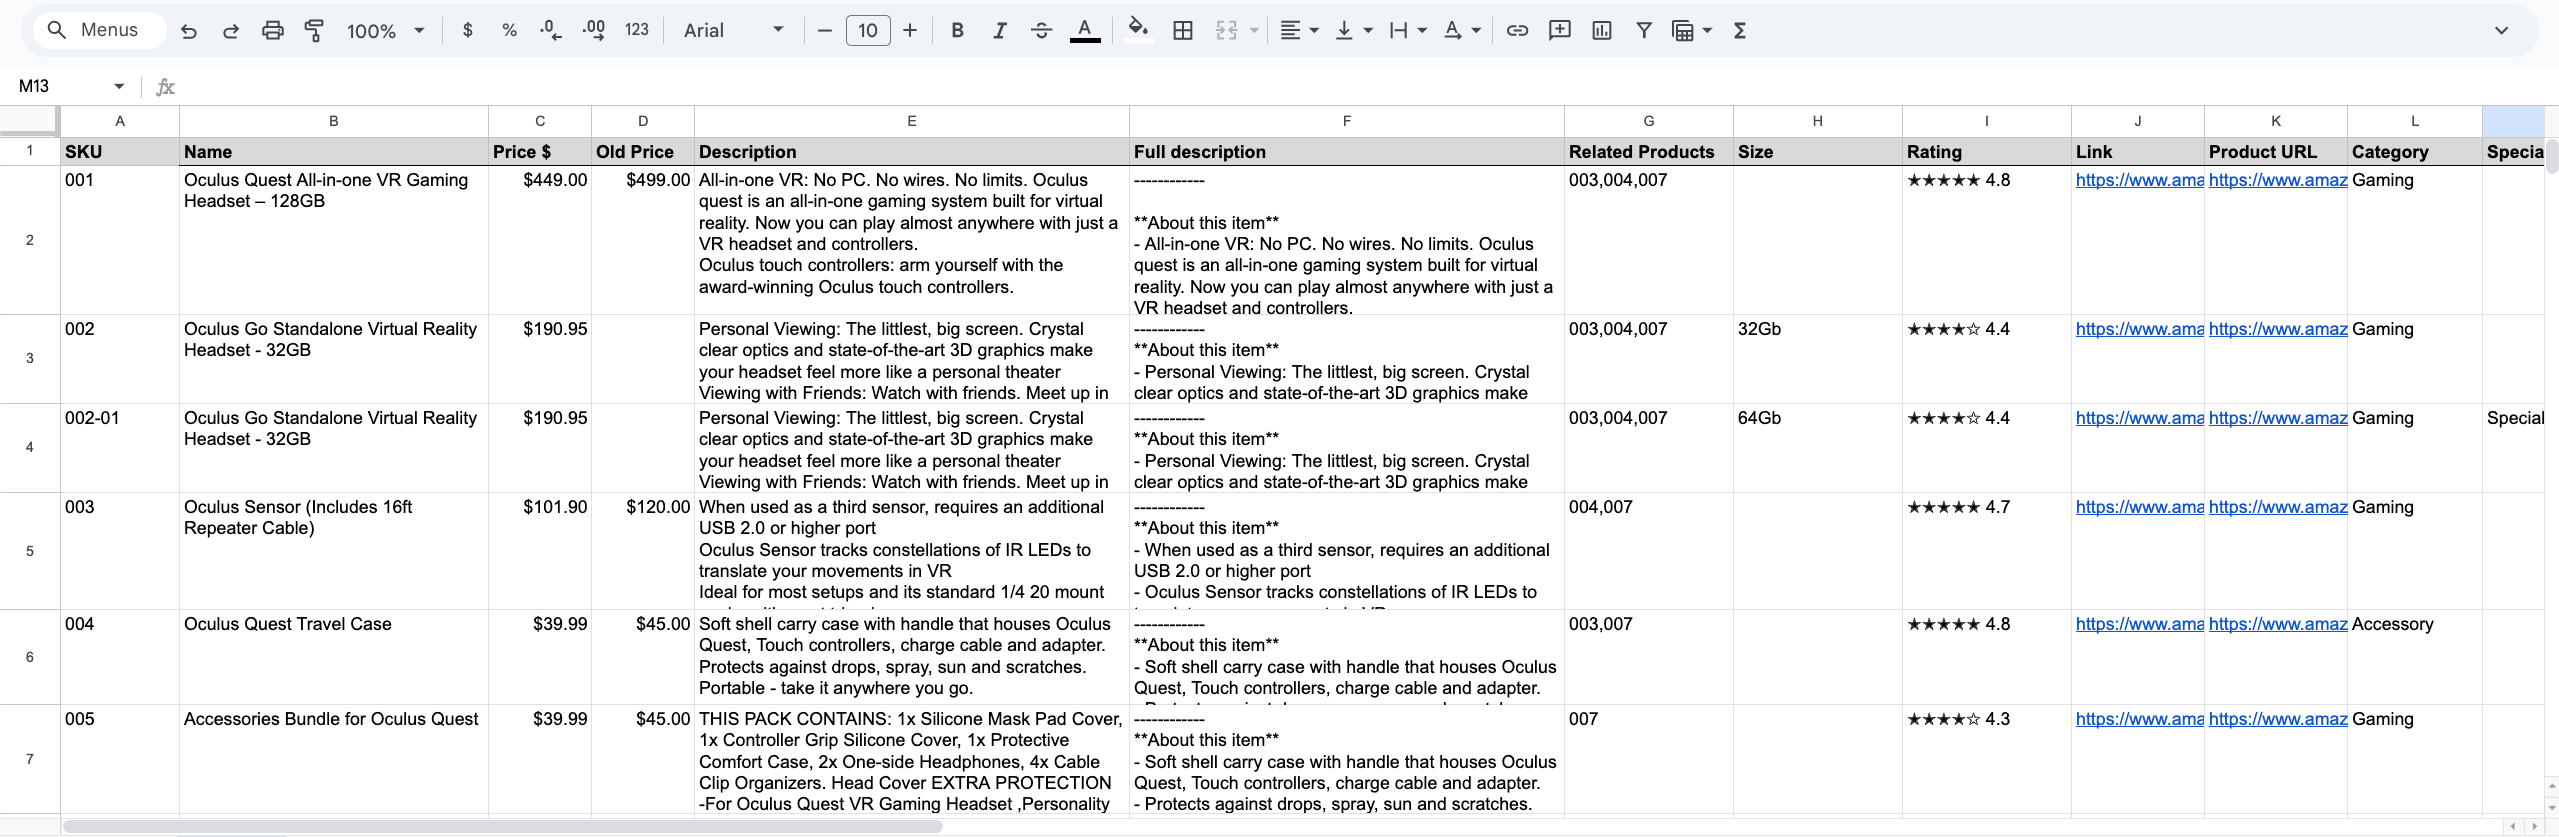The width and height of the screenshot is (2559, 837).
Task: Apply percent format icon
Action: tap(509, 31)
